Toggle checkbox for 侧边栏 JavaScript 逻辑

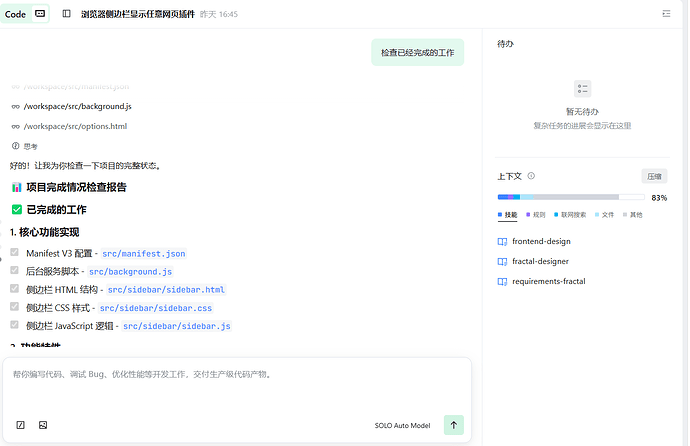pyautogui.click(x=15, y=325)
